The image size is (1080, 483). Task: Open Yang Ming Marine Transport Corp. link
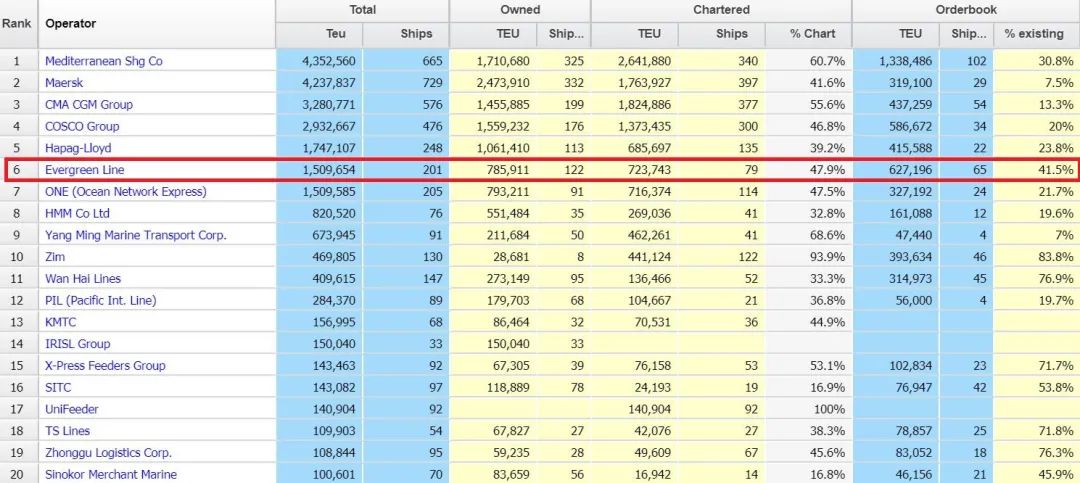[135, 235]
